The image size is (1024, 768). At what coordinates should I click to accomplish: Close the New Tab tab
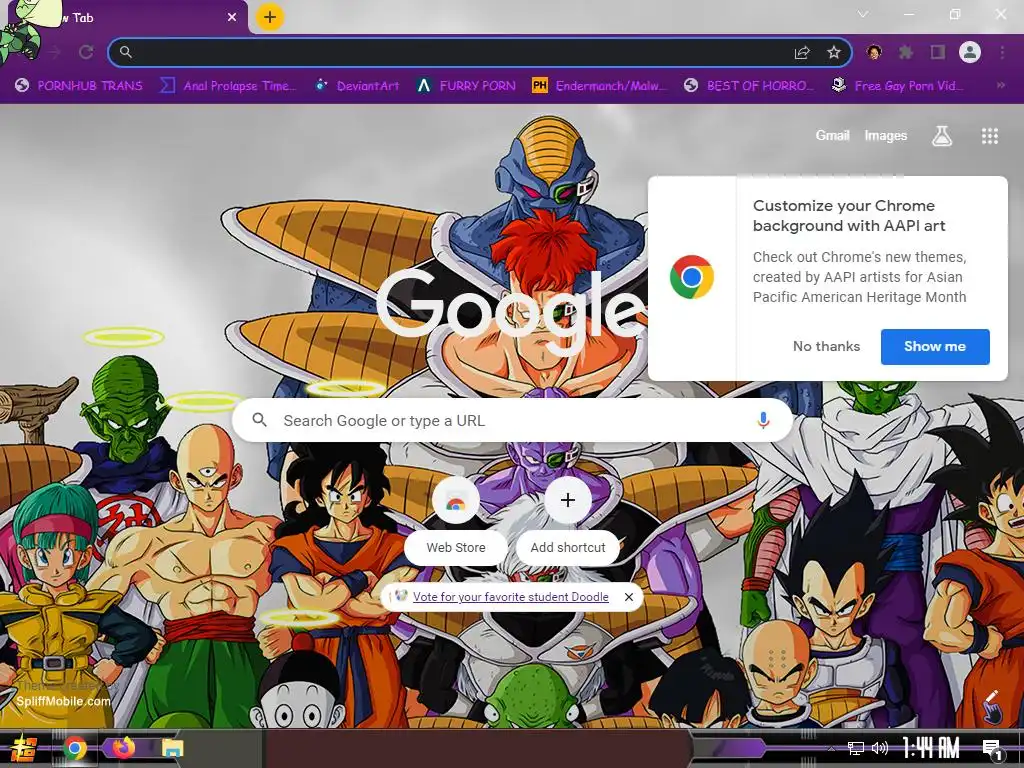click(x=232, y=18)
